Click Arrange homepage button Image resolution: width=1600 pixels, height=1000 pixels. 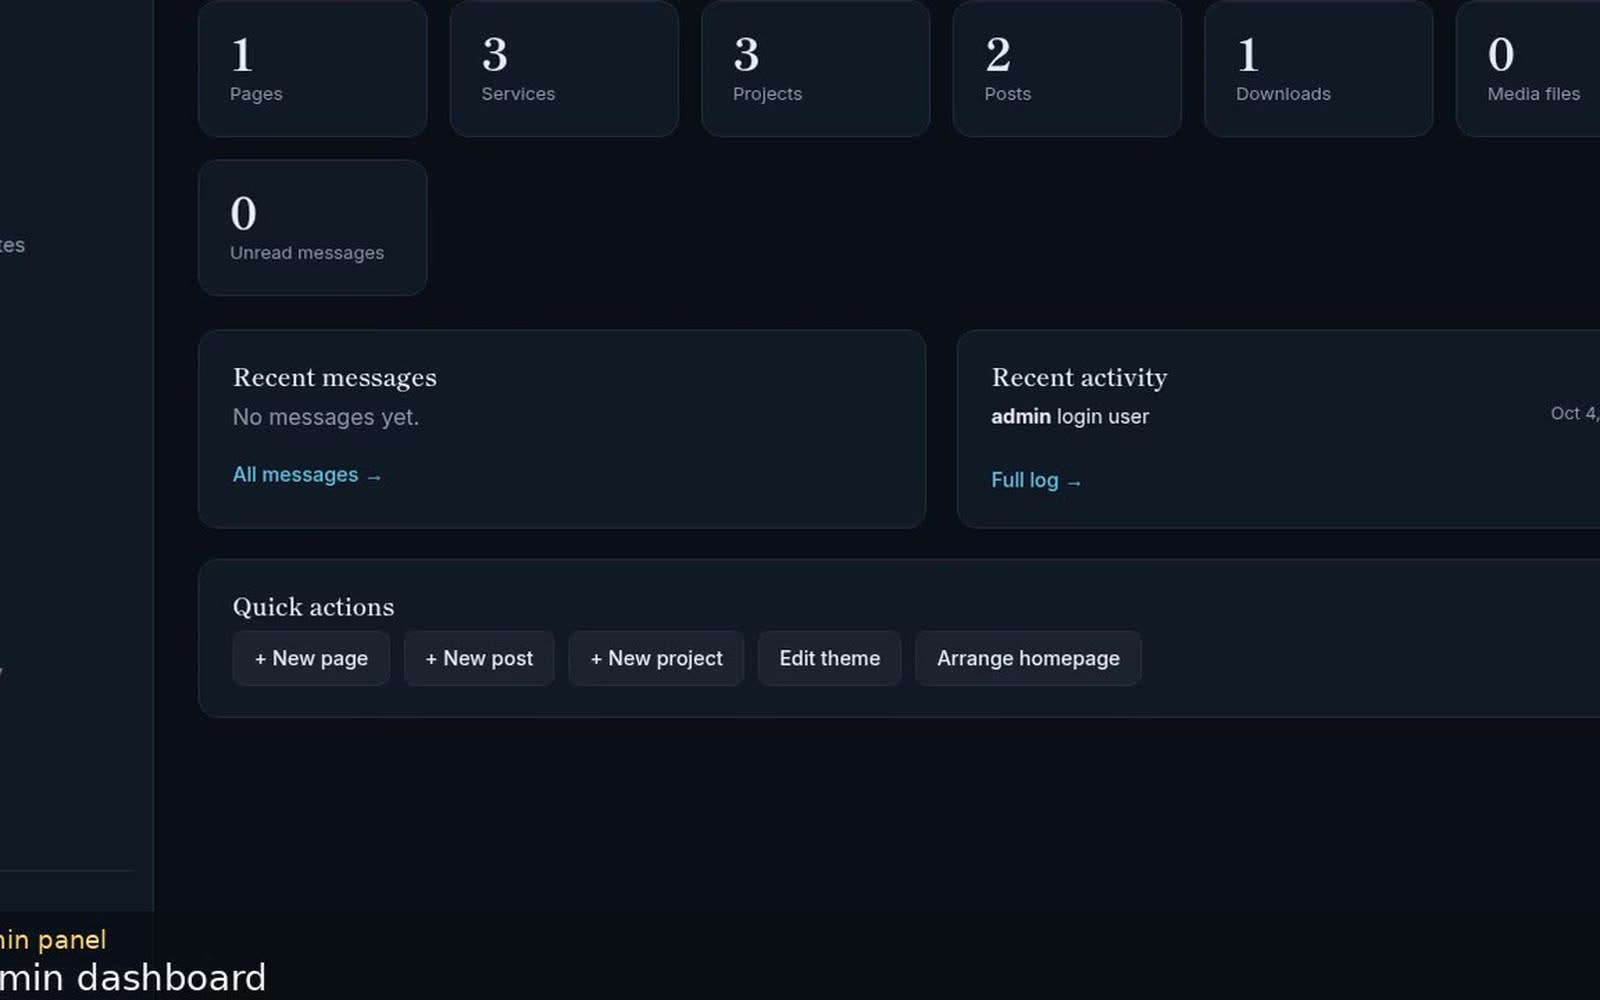[x=1028, y=658]
